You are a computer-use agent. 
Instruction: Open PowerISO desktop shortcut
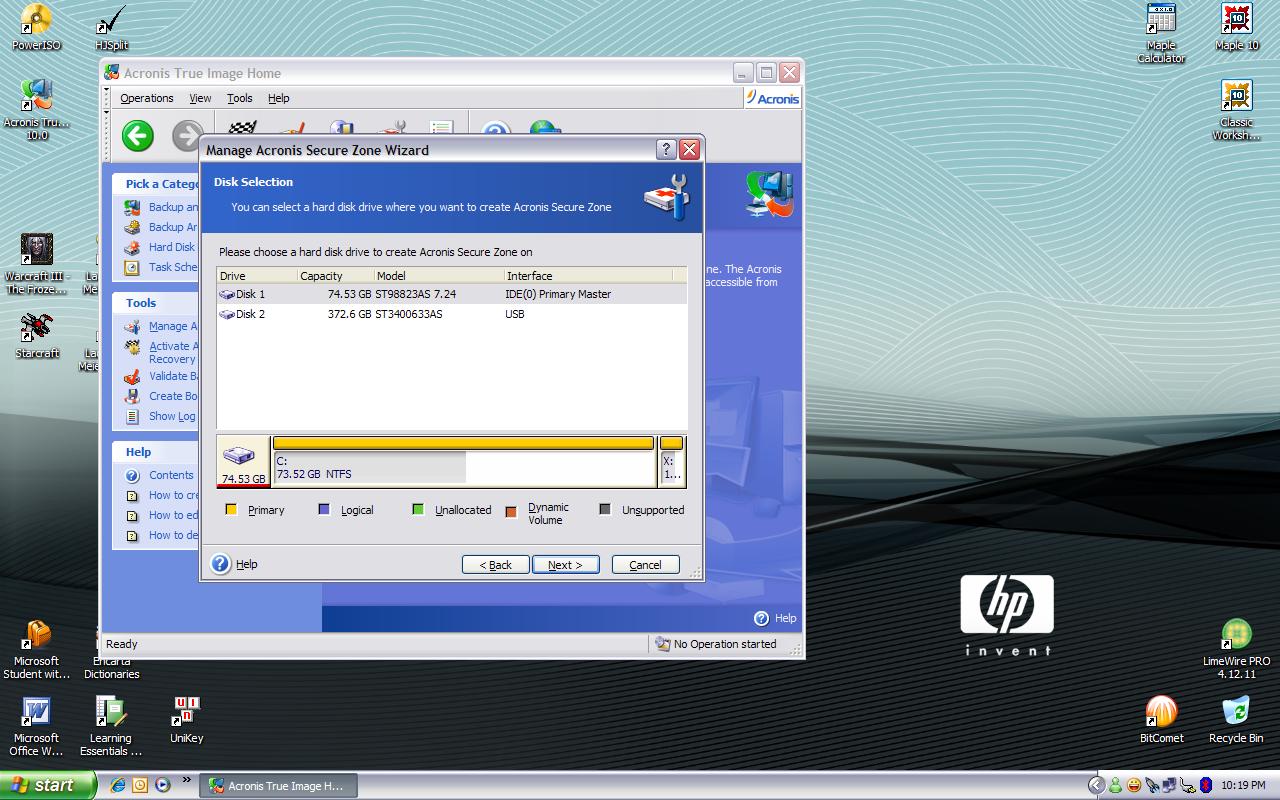36,27
